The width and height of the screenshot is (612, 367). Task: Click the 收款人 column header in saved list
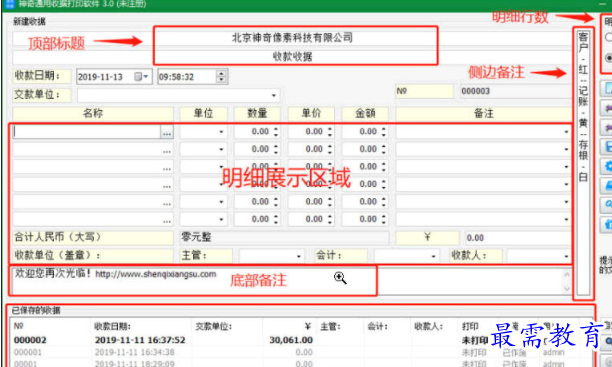[429, 326]
